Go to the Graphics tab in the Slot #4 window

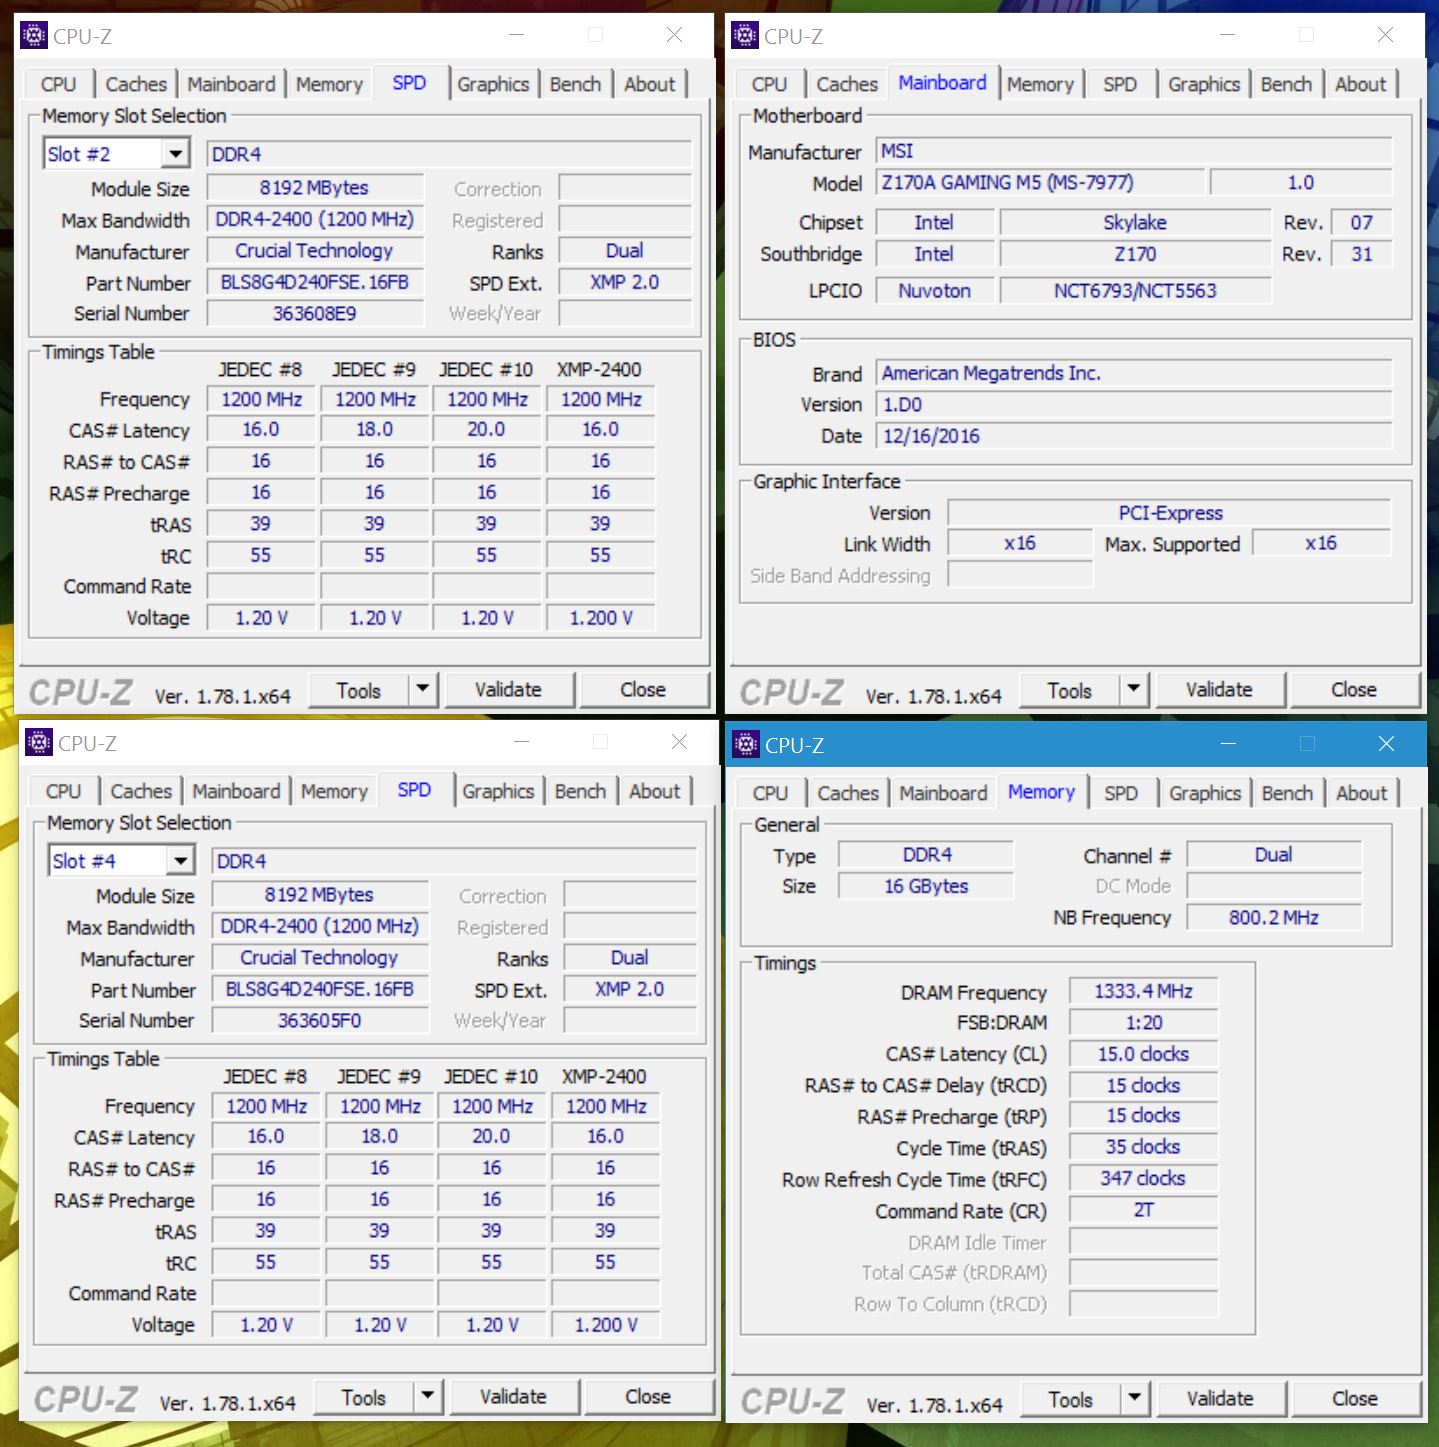pyautogui.click(x=498, y=791)
